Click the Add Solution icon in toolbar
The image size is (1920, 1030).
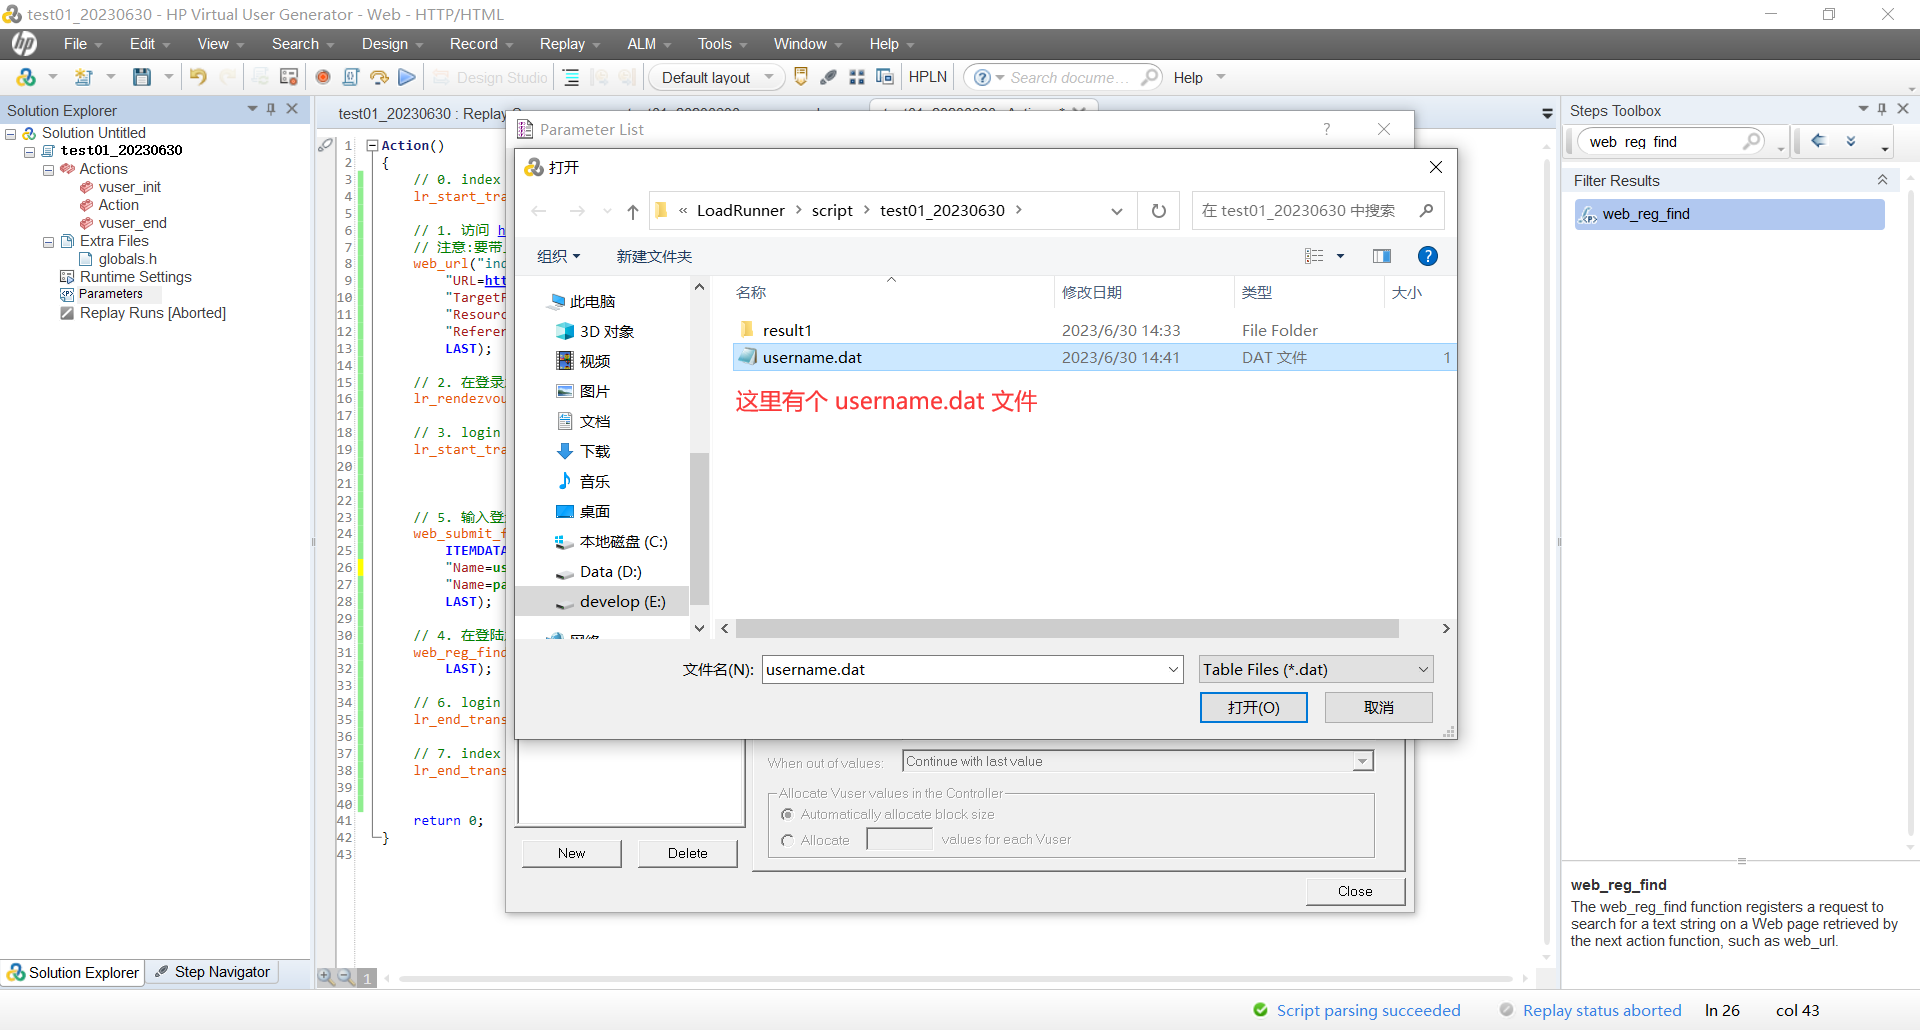point(26,77)
